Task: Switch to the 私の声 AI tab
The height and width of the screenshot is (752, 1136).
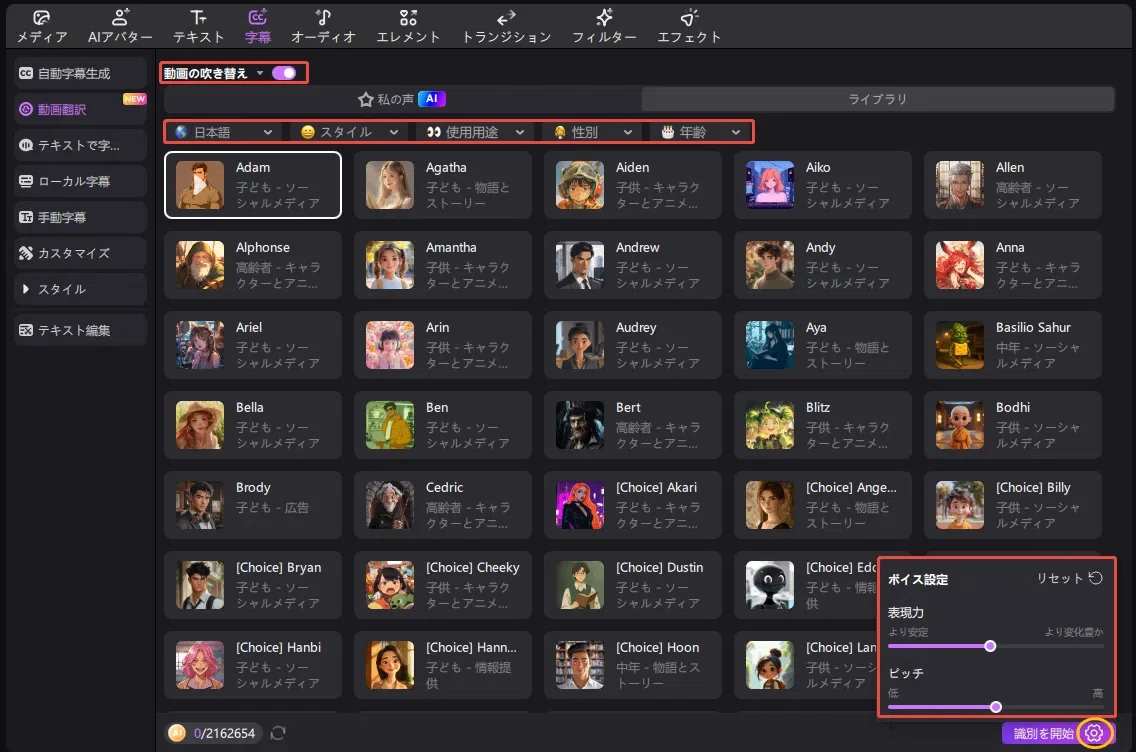Action: [403, 99]
